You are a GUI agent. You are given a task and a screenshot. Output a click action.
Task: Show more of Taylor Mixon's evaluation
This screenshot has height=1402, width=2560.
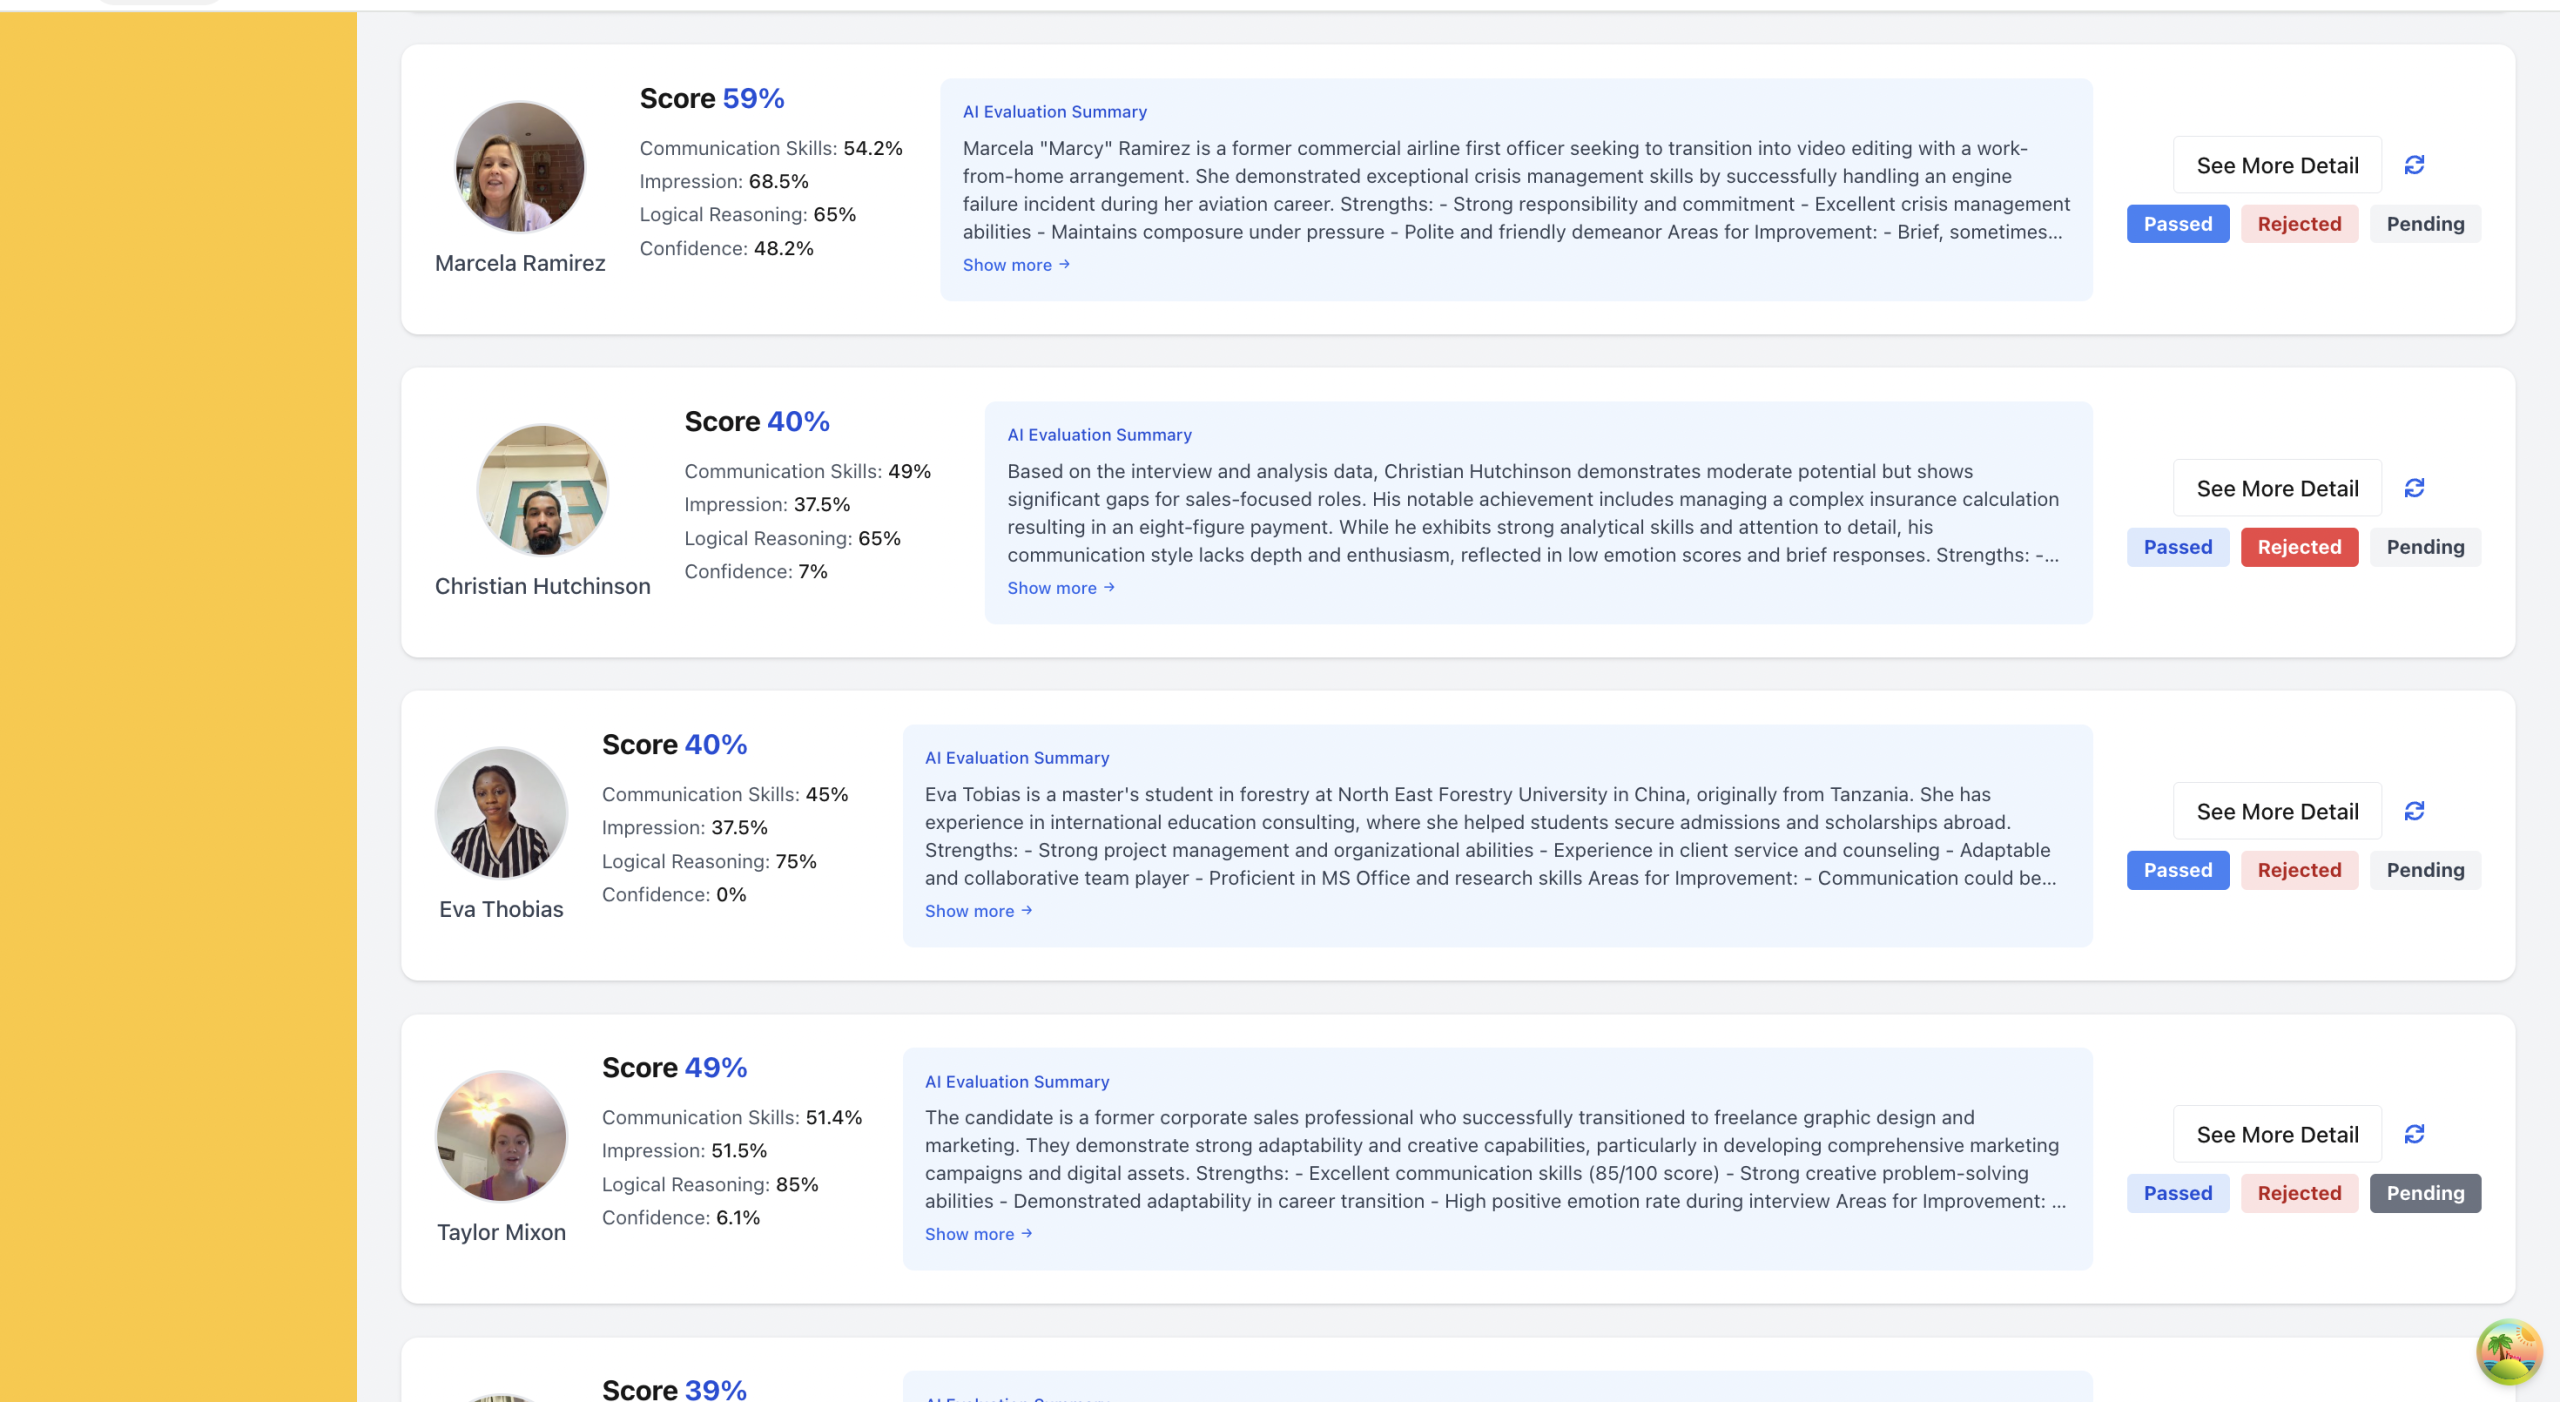click(x=977, y=1234)
